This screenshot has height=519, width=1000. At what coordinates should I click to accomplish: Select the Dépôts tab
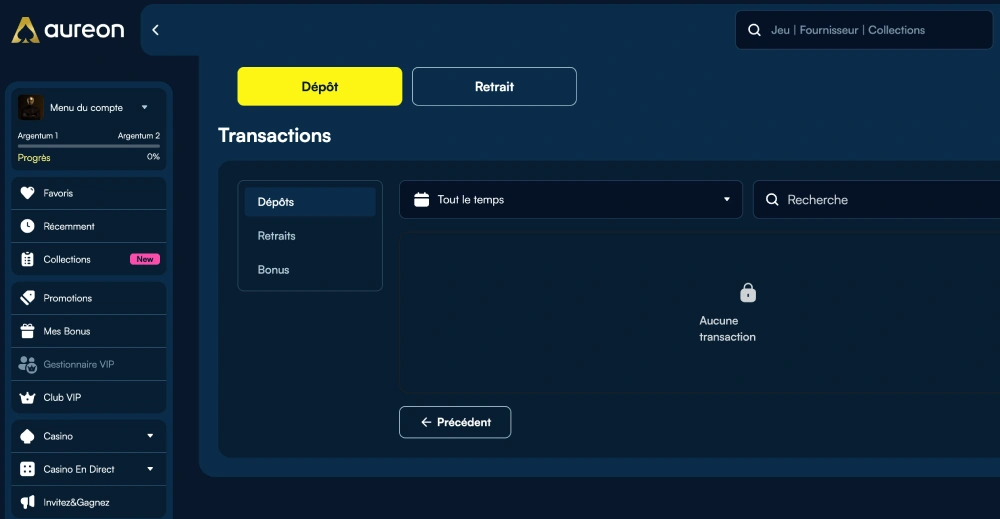coord(310,202)
